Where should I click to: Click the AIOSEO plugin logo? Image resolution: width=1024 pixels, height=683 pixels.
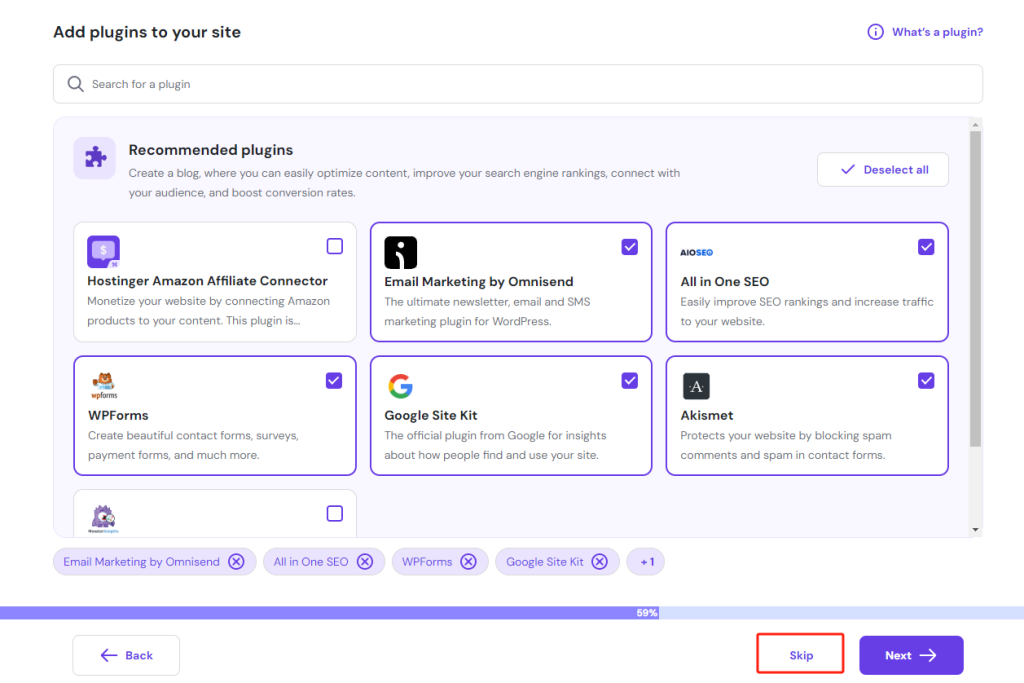point(697,253)
